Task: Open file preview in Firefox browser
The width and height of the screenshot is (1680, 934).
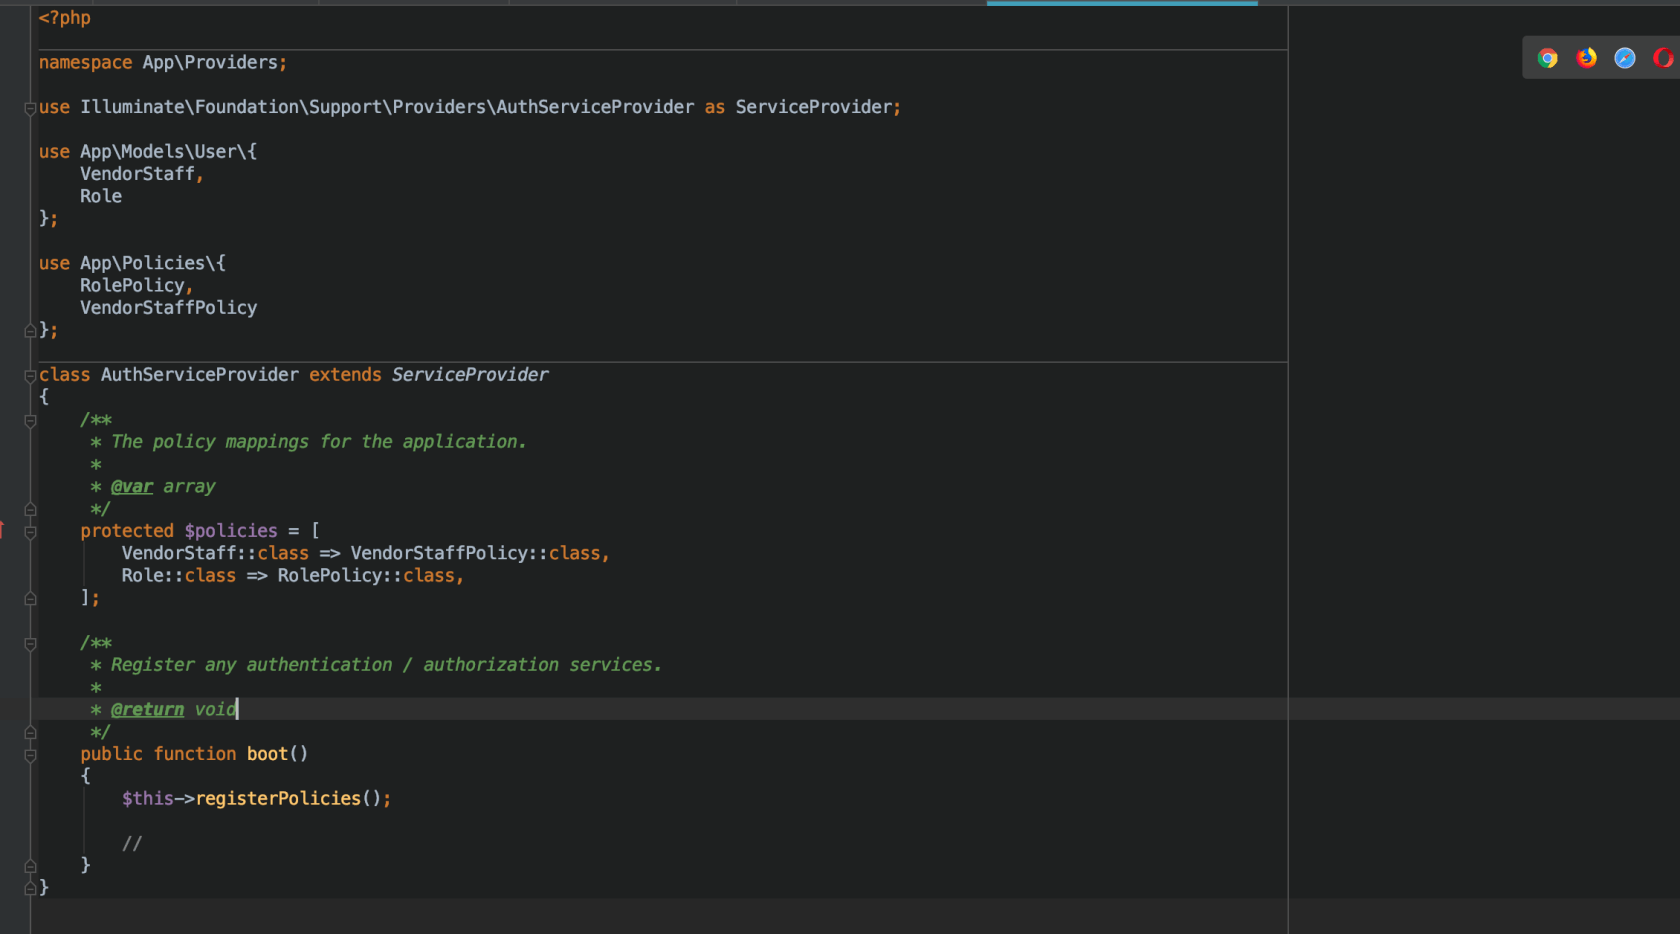Action: [x=1587, y=58]
